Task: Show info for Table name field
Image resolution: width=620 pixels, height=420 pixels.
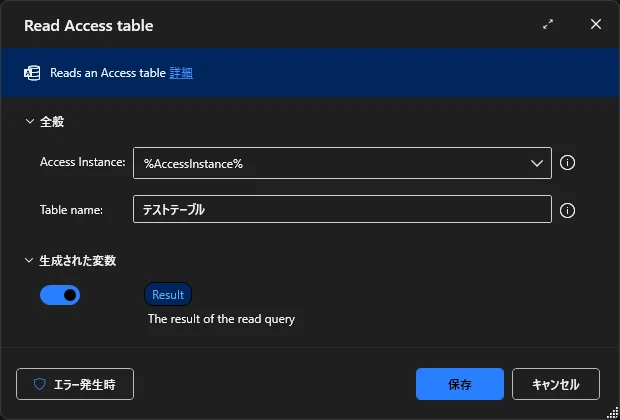Action: pos(567,210)
